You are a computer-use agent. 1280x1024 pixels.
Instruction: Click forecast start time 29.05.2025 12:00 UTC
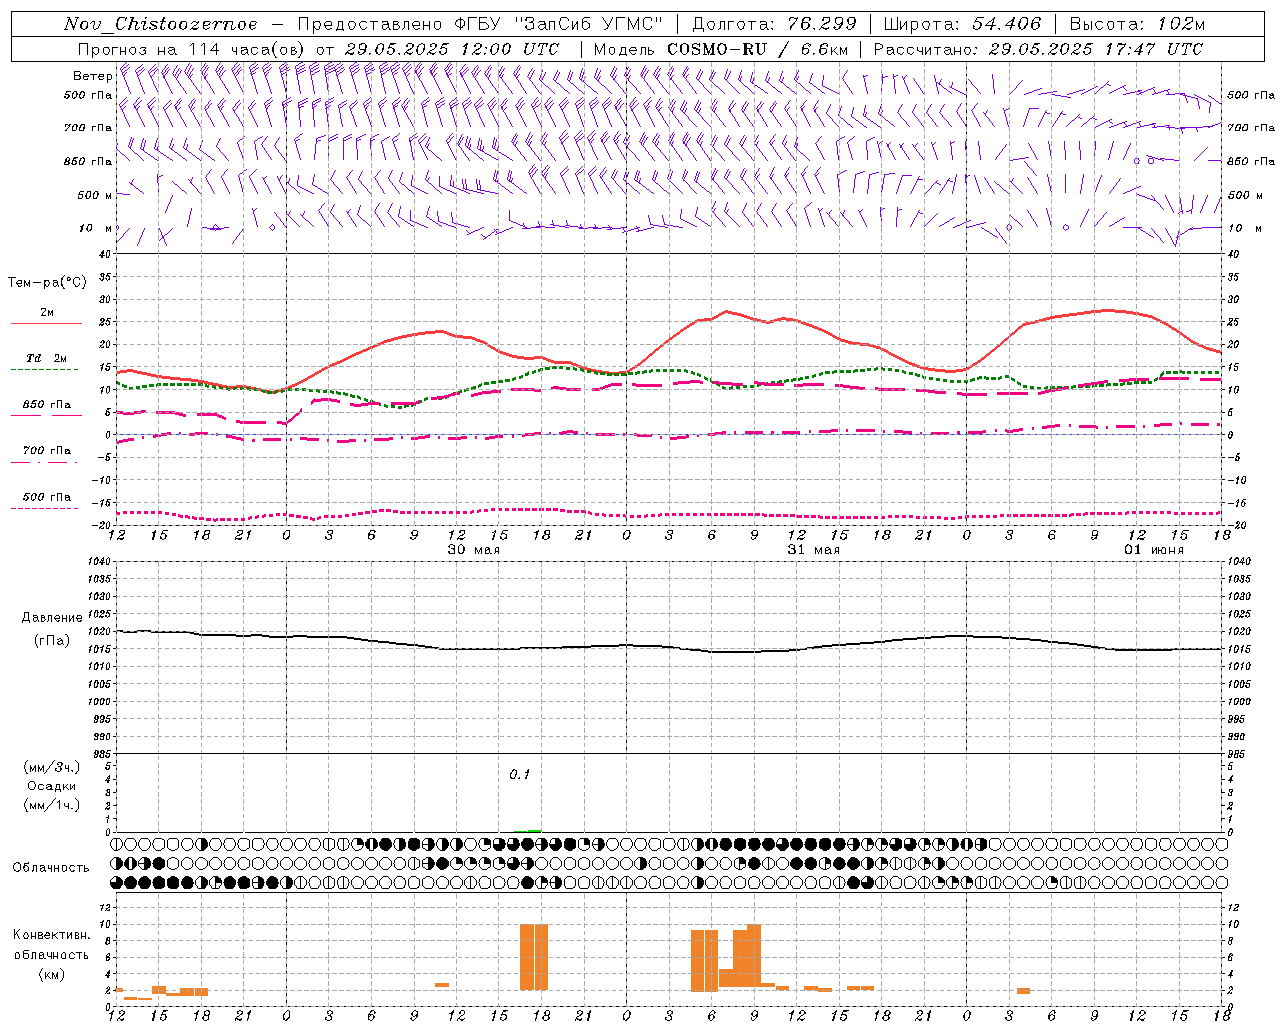[x=452, y=49]
